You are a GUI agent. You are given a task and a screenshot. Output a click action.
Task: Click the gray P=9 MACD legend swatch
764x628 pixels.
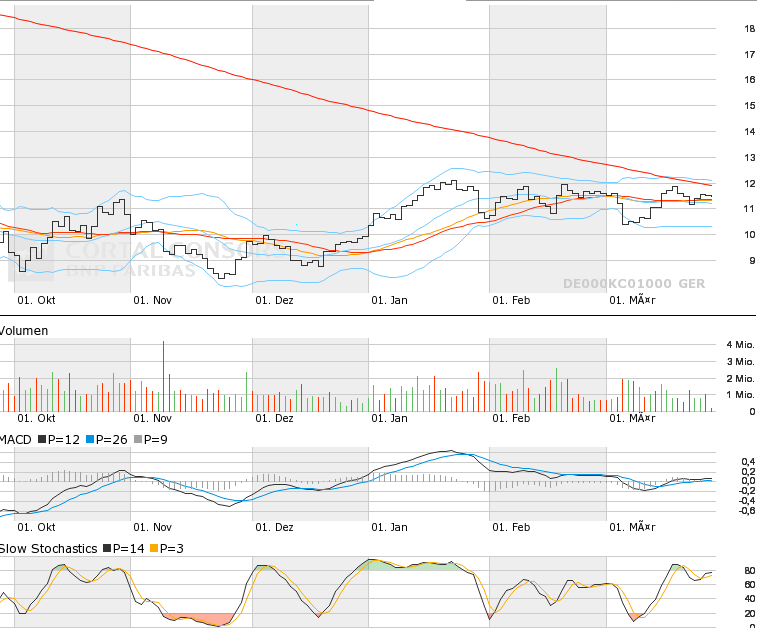[137, 439]
